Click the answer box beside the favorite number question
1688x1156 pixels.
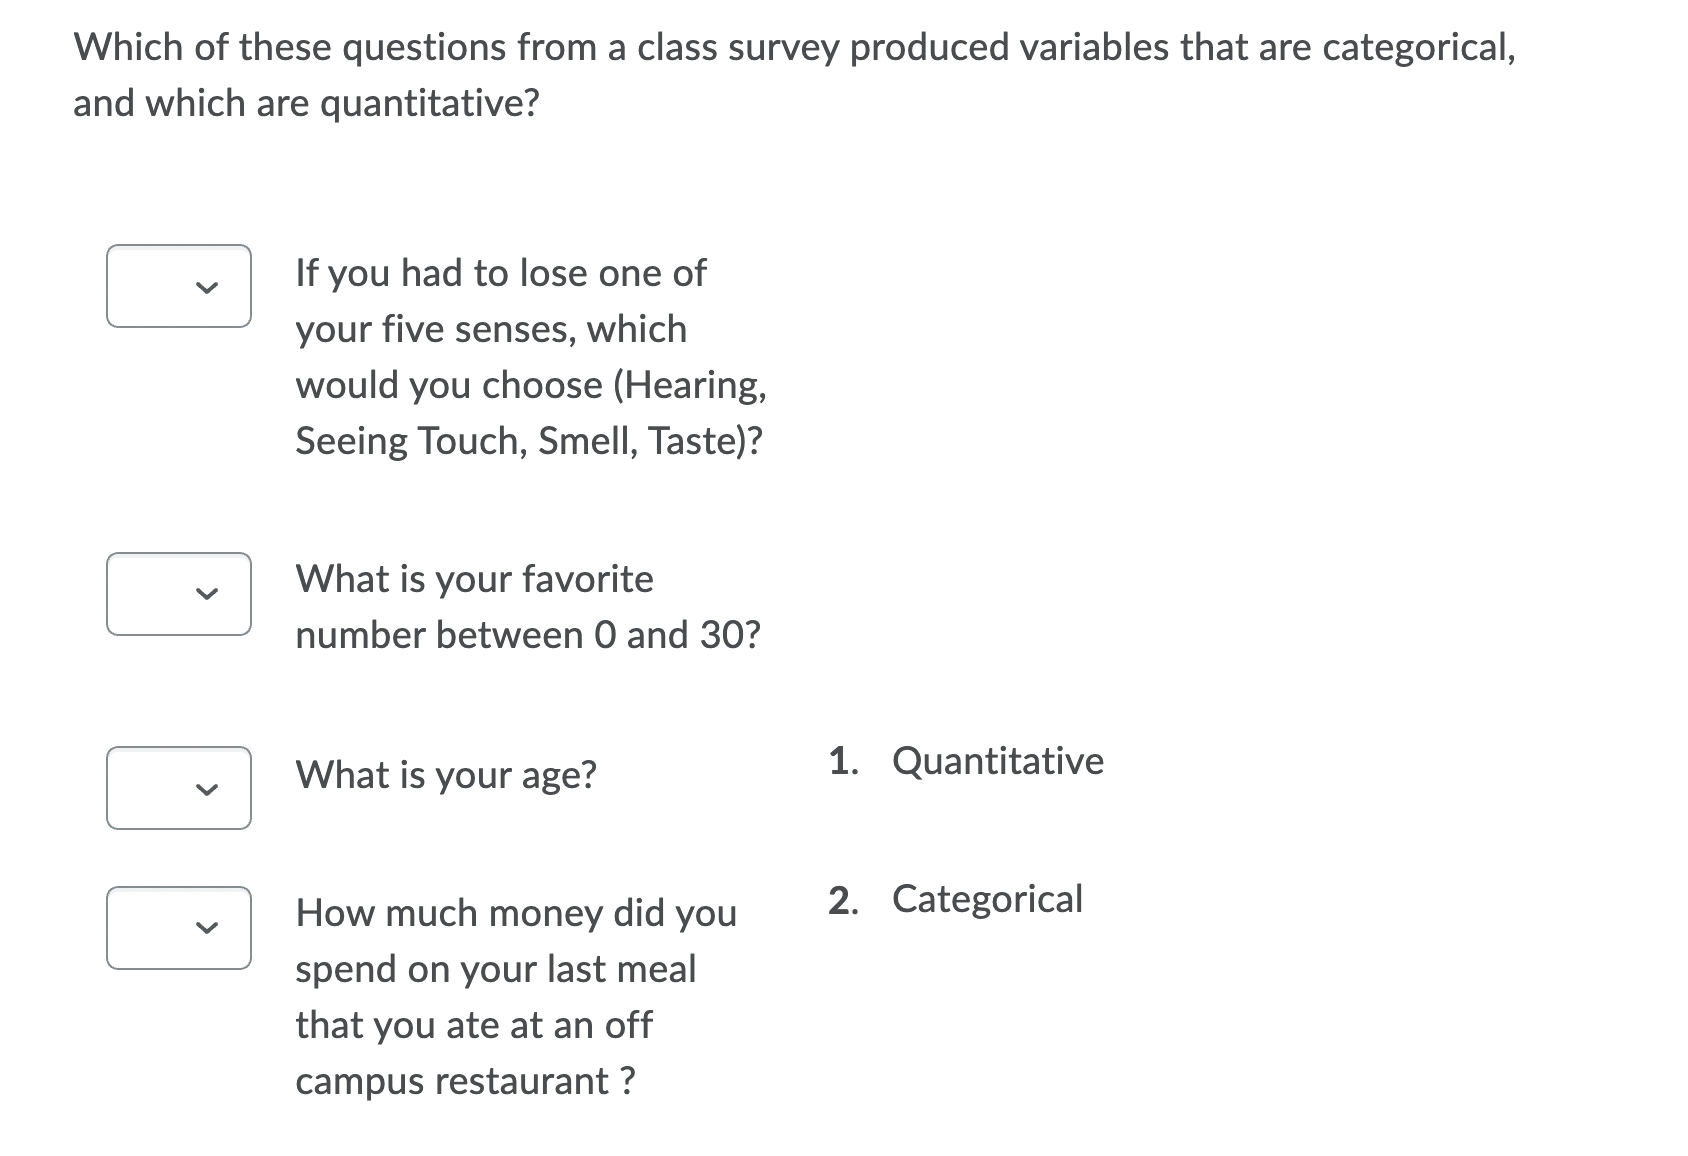[178, 595]
